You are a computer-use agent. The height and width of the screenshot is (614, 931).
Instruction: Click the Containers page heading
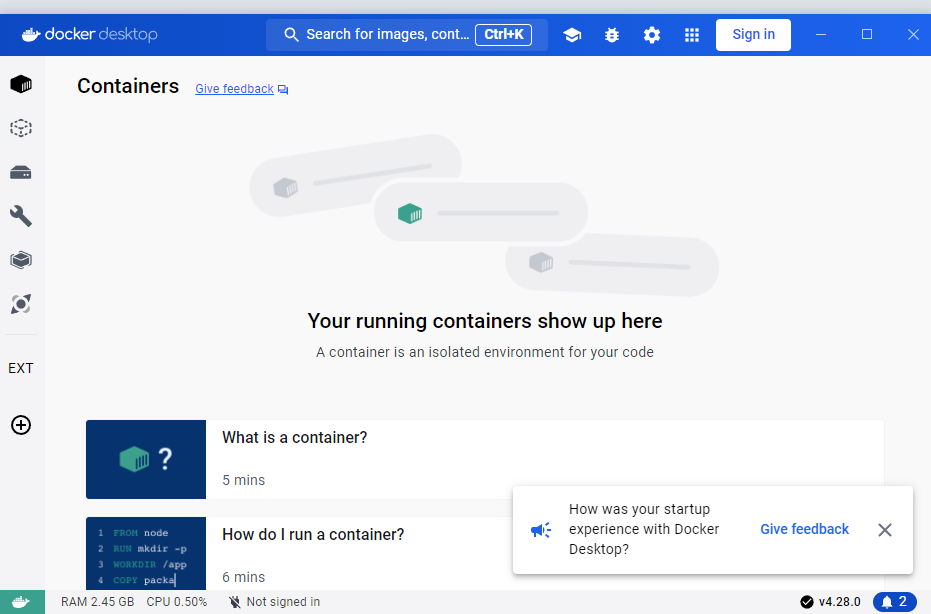pyautogui.click(x=128, y=86)
